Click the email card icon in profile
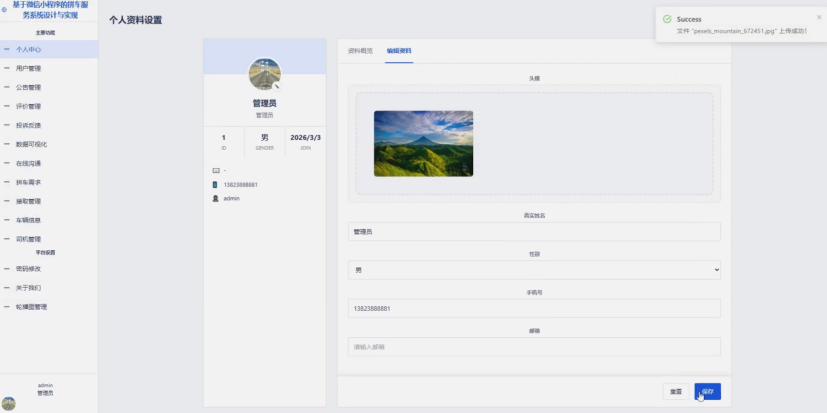This screenshot has width=827, height=413. [215, 170]
